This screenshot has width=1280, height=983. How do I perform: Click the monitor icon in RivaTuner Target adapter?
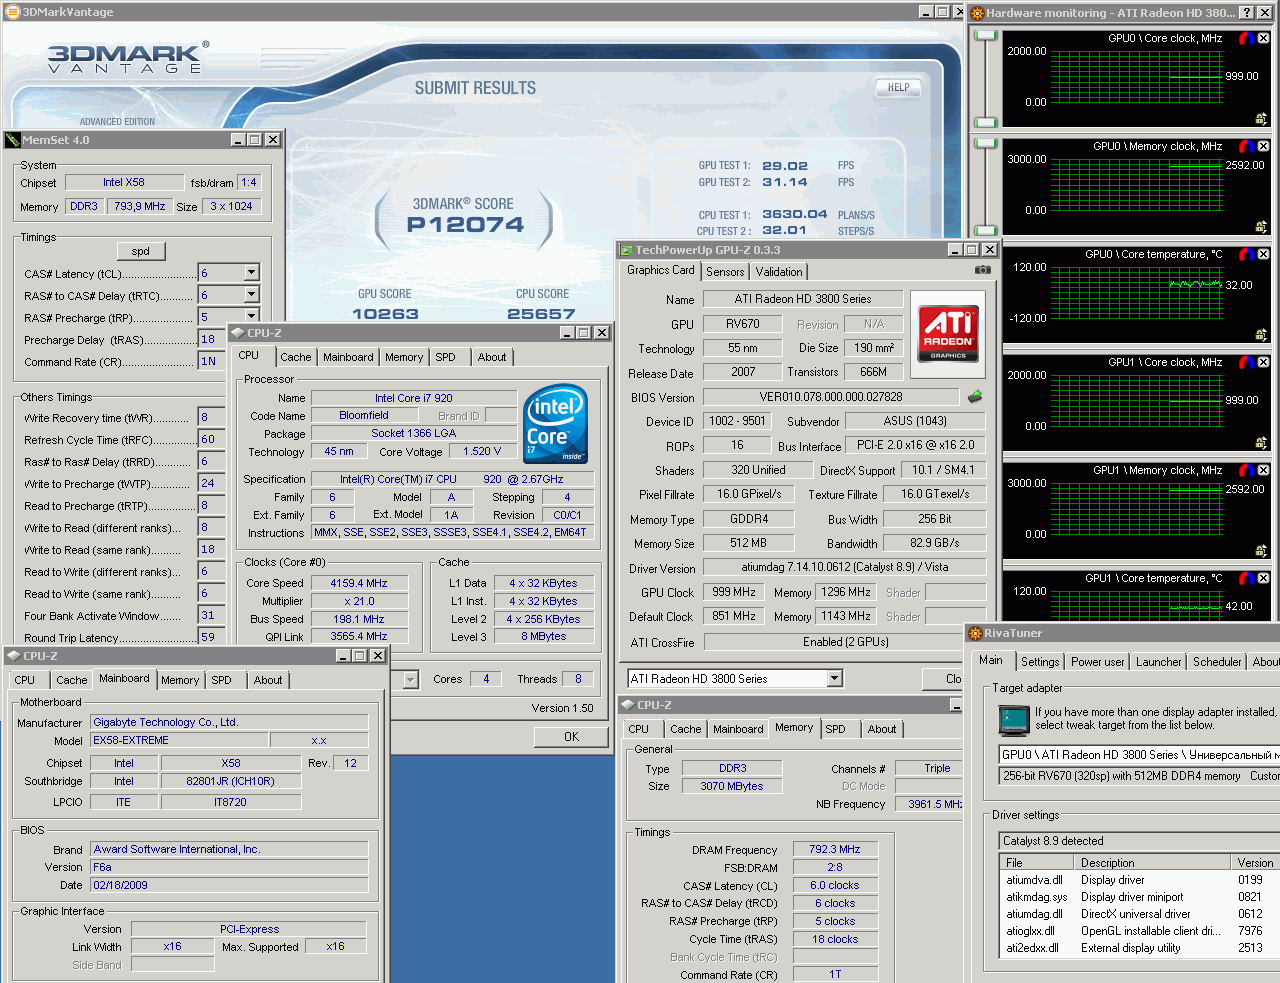click(1014, 719)
